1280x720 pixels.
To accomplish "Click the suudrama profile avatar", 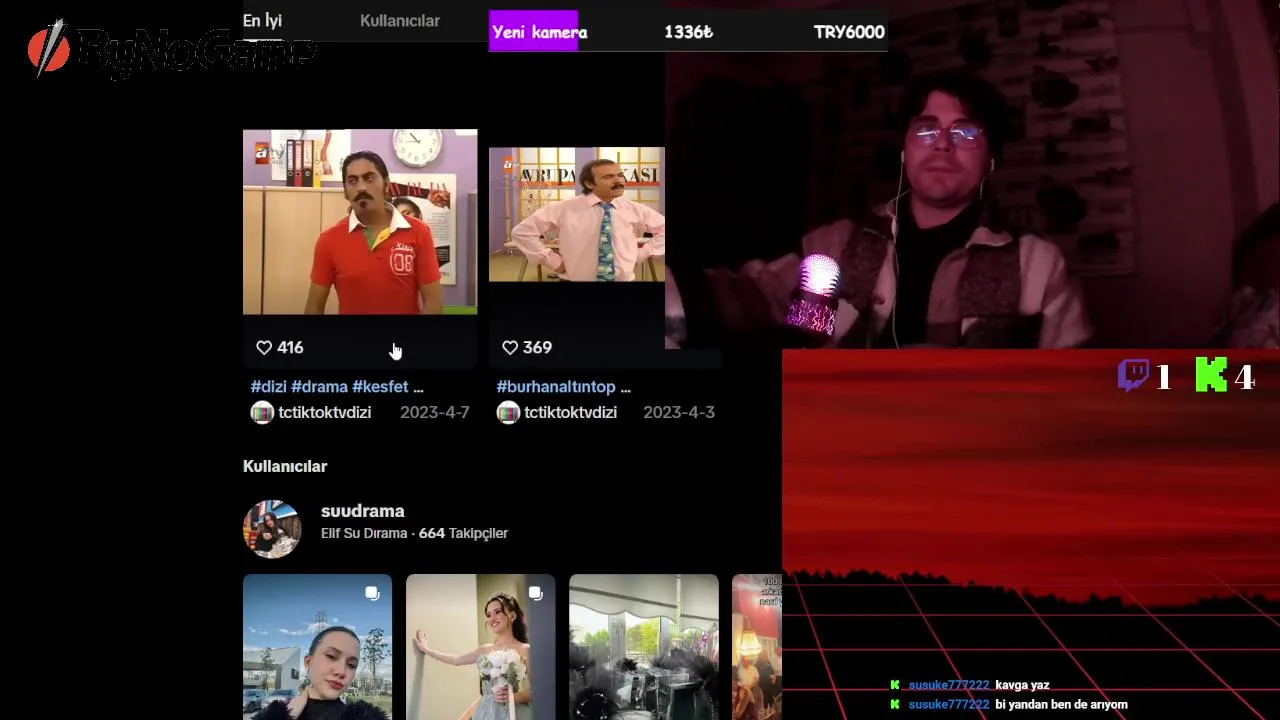I will pos(272,528).
